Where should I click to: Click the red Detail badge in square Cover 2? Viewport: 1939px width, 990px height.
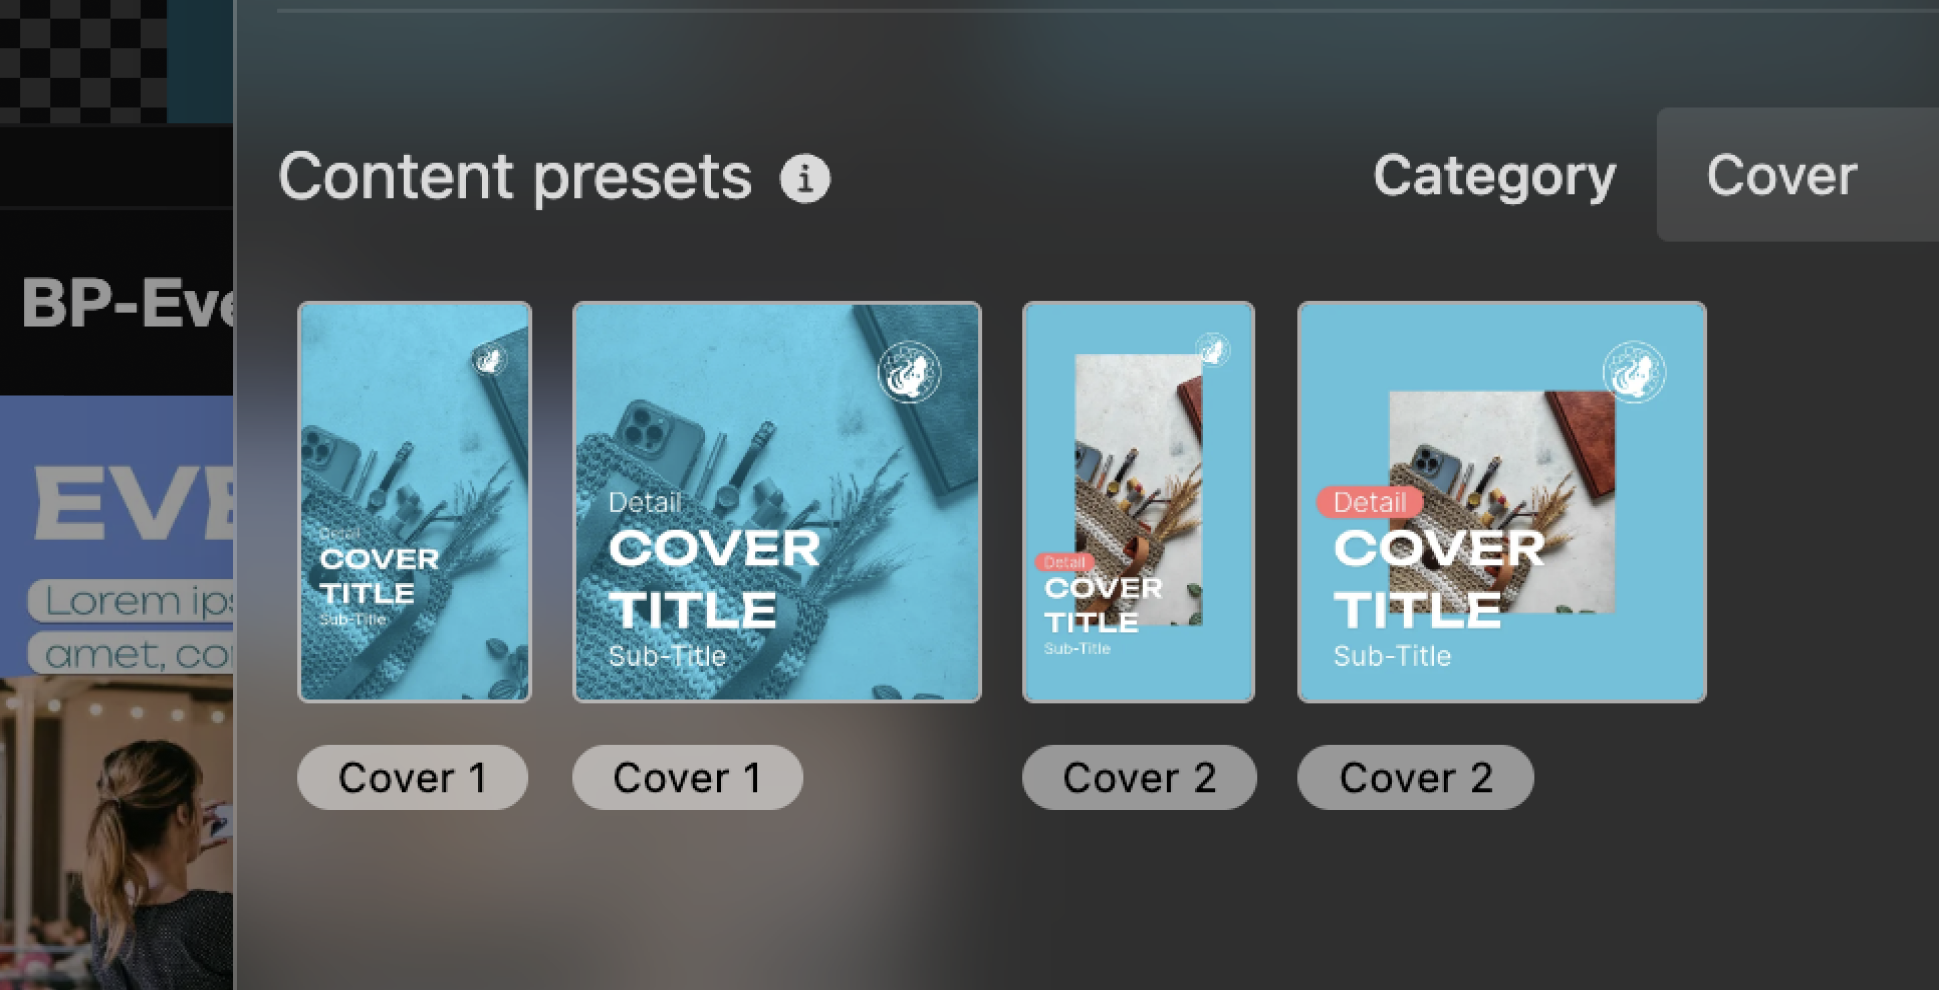1368,502
